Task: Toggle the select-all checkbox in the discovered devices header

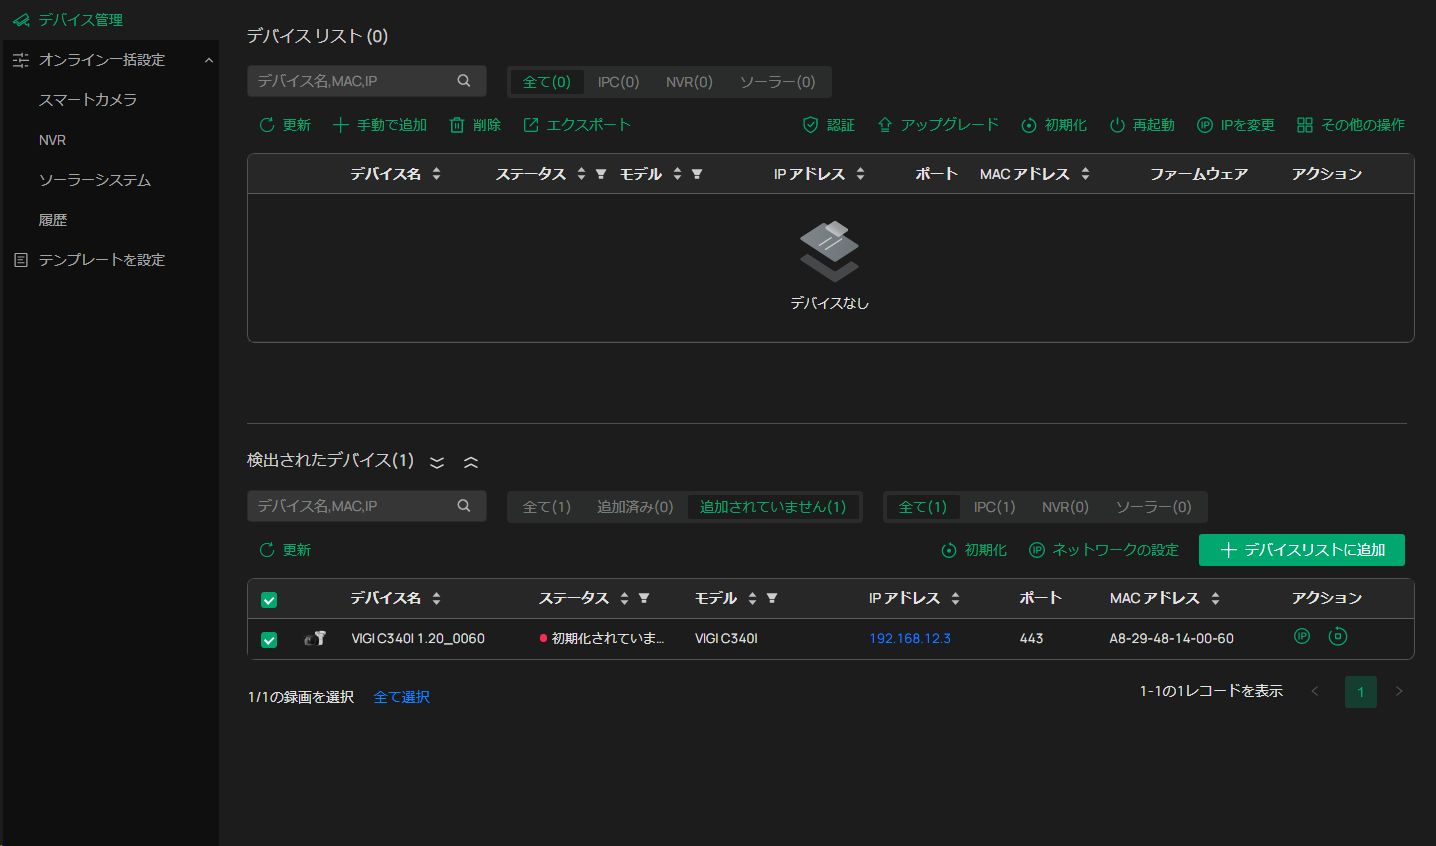Action: [x=269, y=600]
